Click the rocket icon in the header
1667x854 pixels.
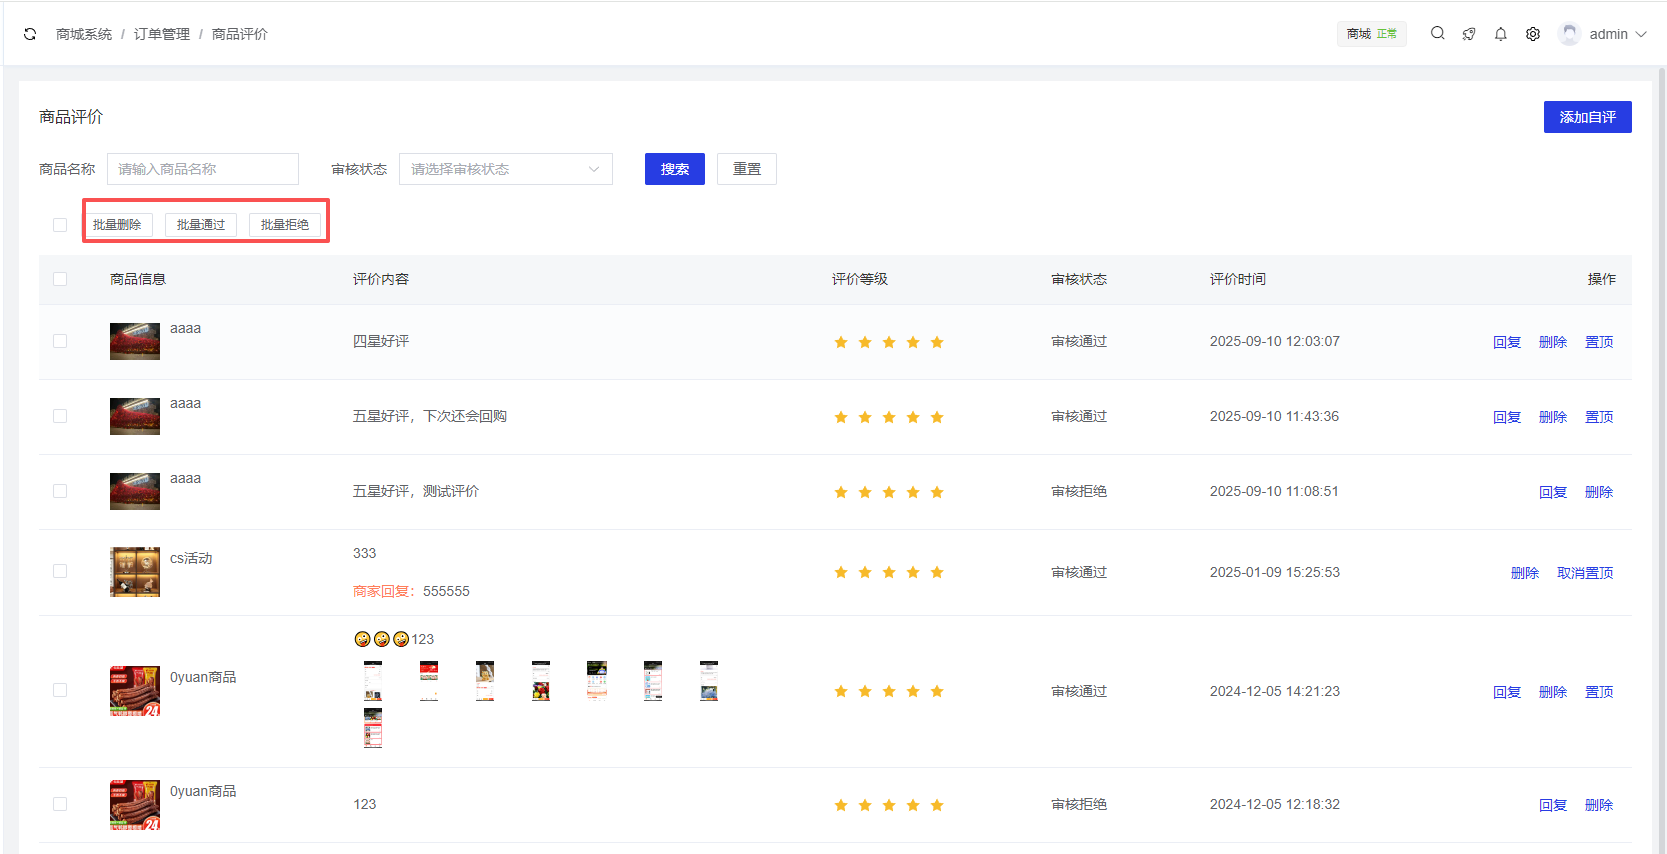click(1469, 34)
